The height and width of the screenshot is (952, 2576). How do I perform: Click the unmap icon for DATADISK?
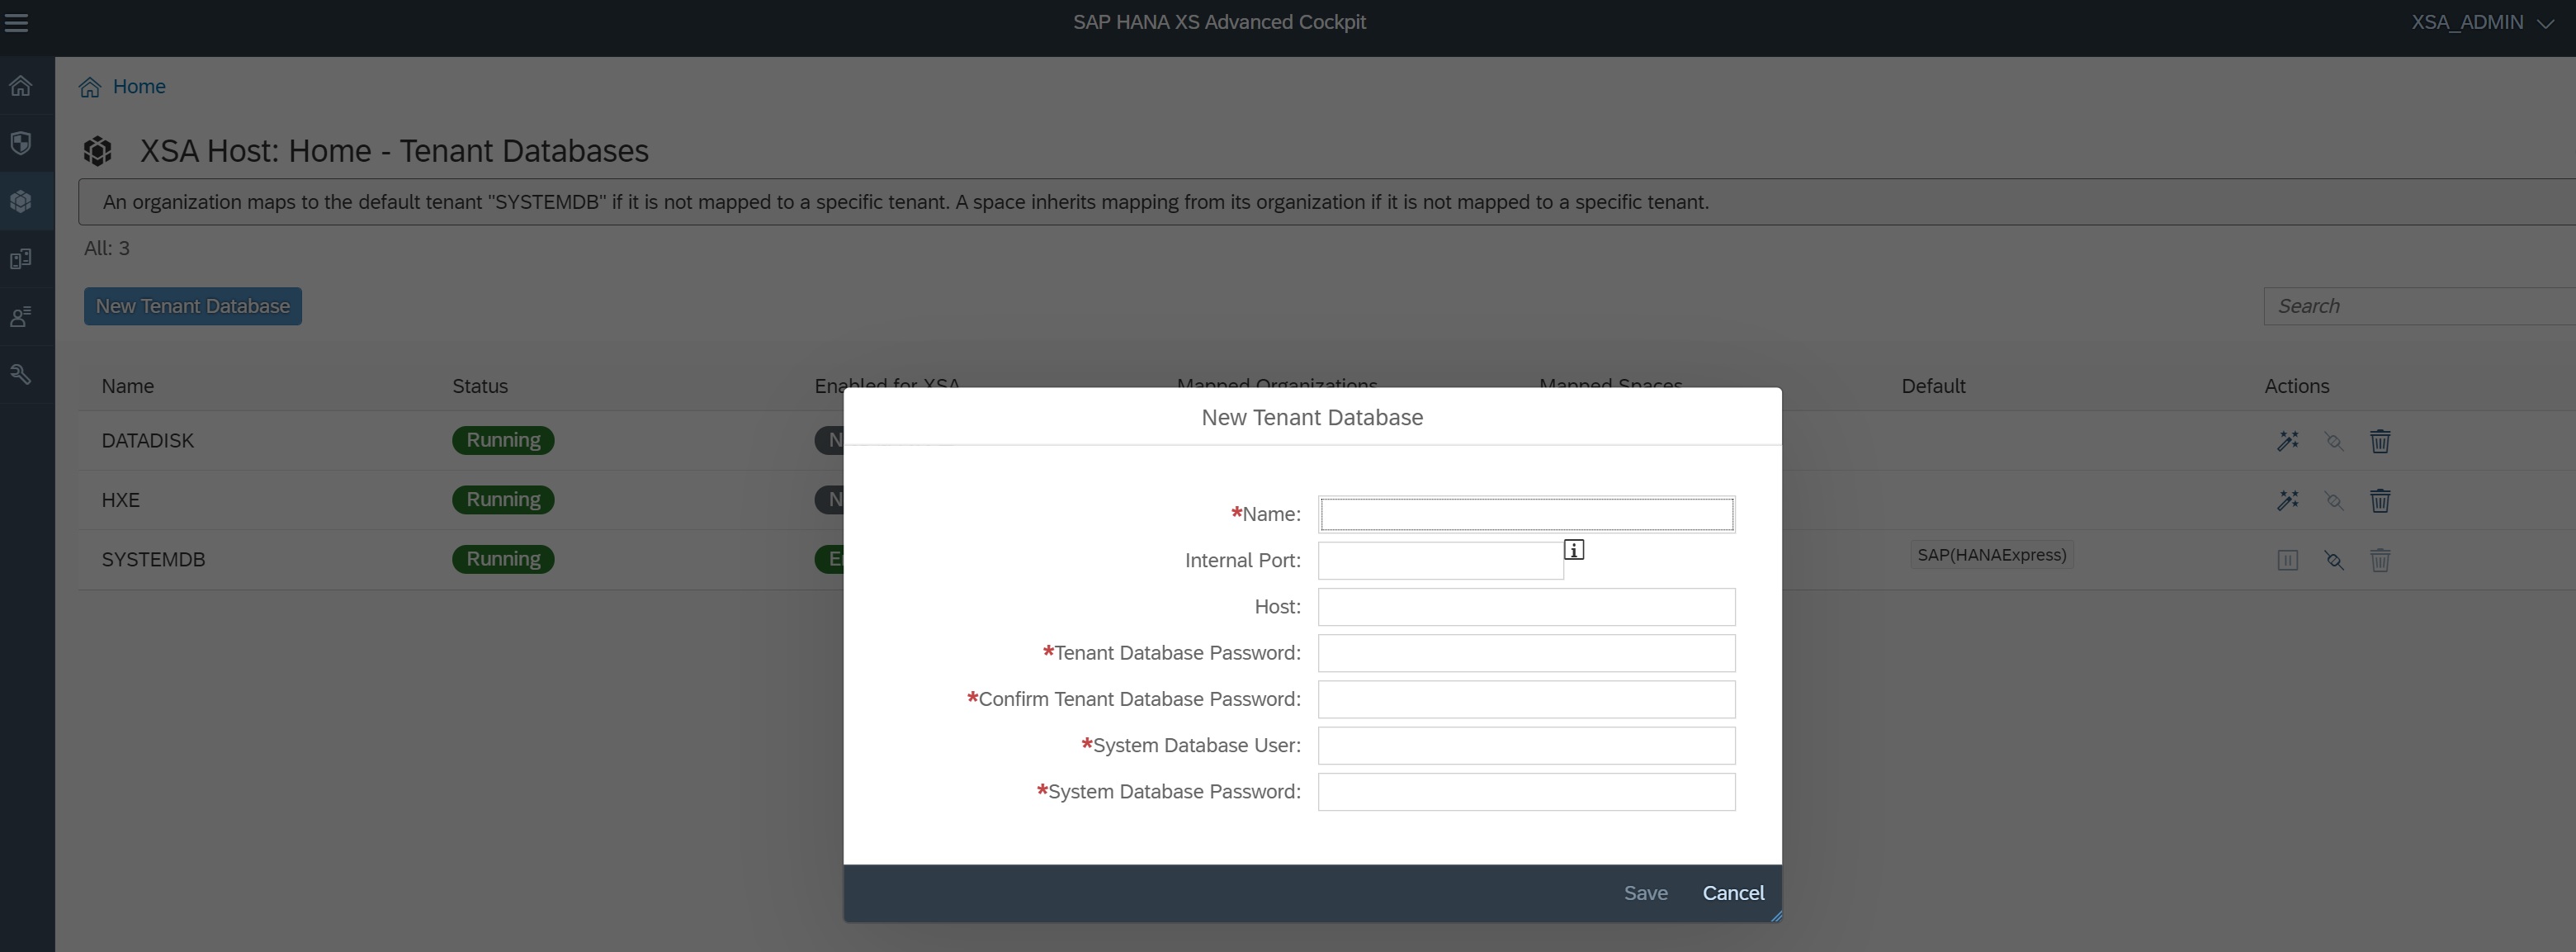2334,441
